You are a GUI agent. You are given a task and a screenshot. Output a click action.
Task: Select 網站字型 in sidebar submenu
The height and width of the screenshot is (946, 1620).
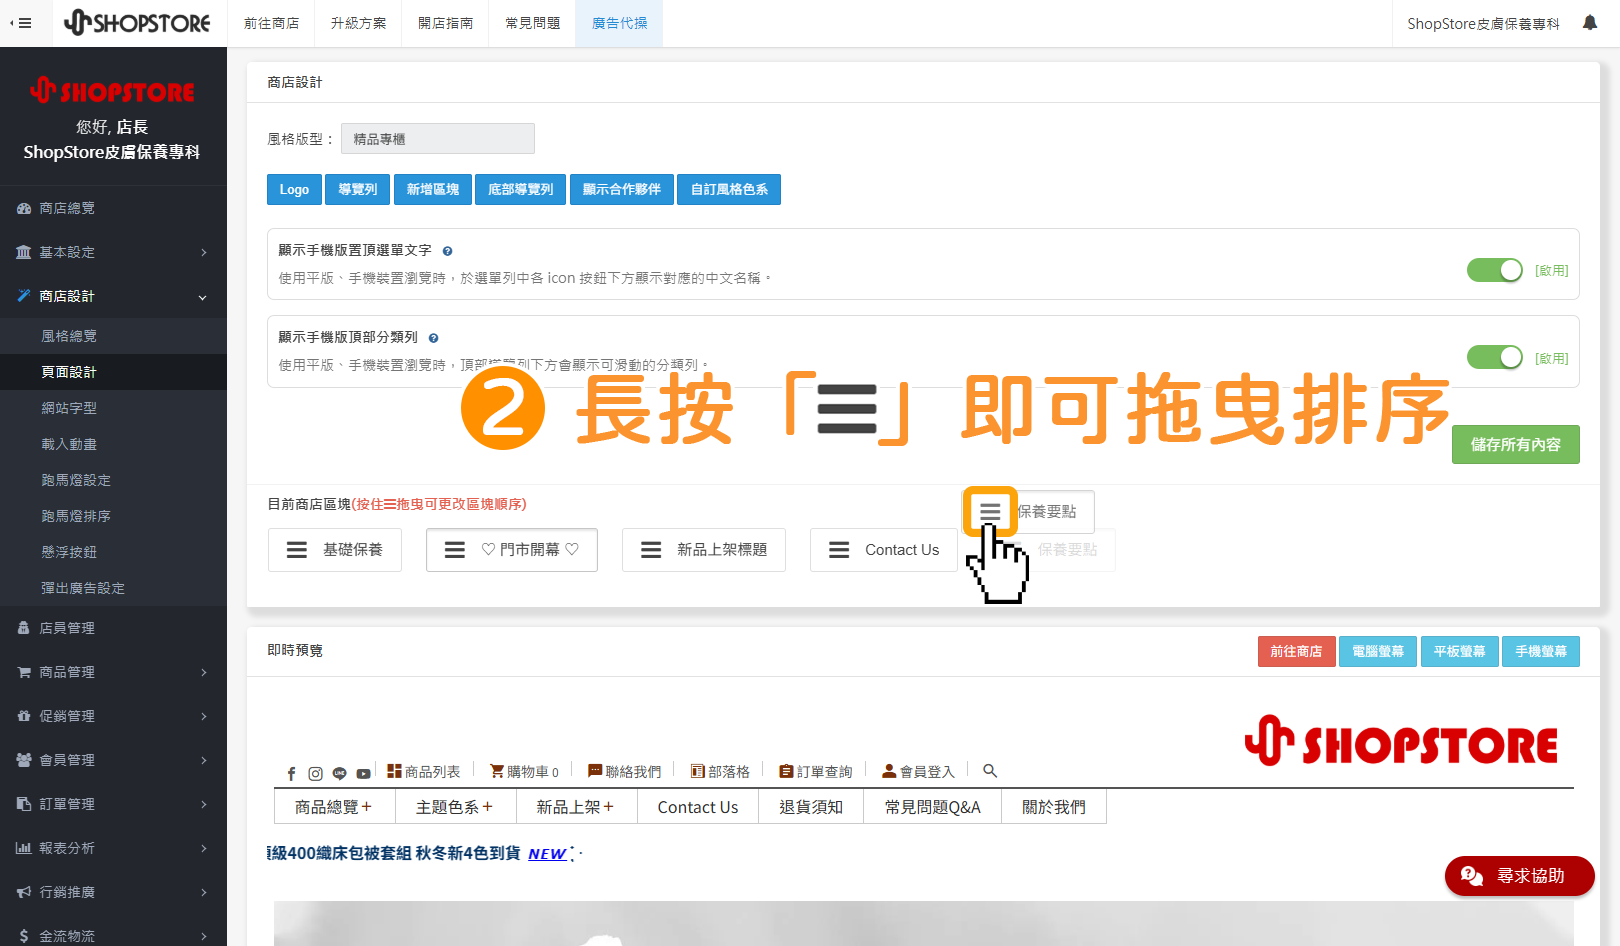click(69, 408)
